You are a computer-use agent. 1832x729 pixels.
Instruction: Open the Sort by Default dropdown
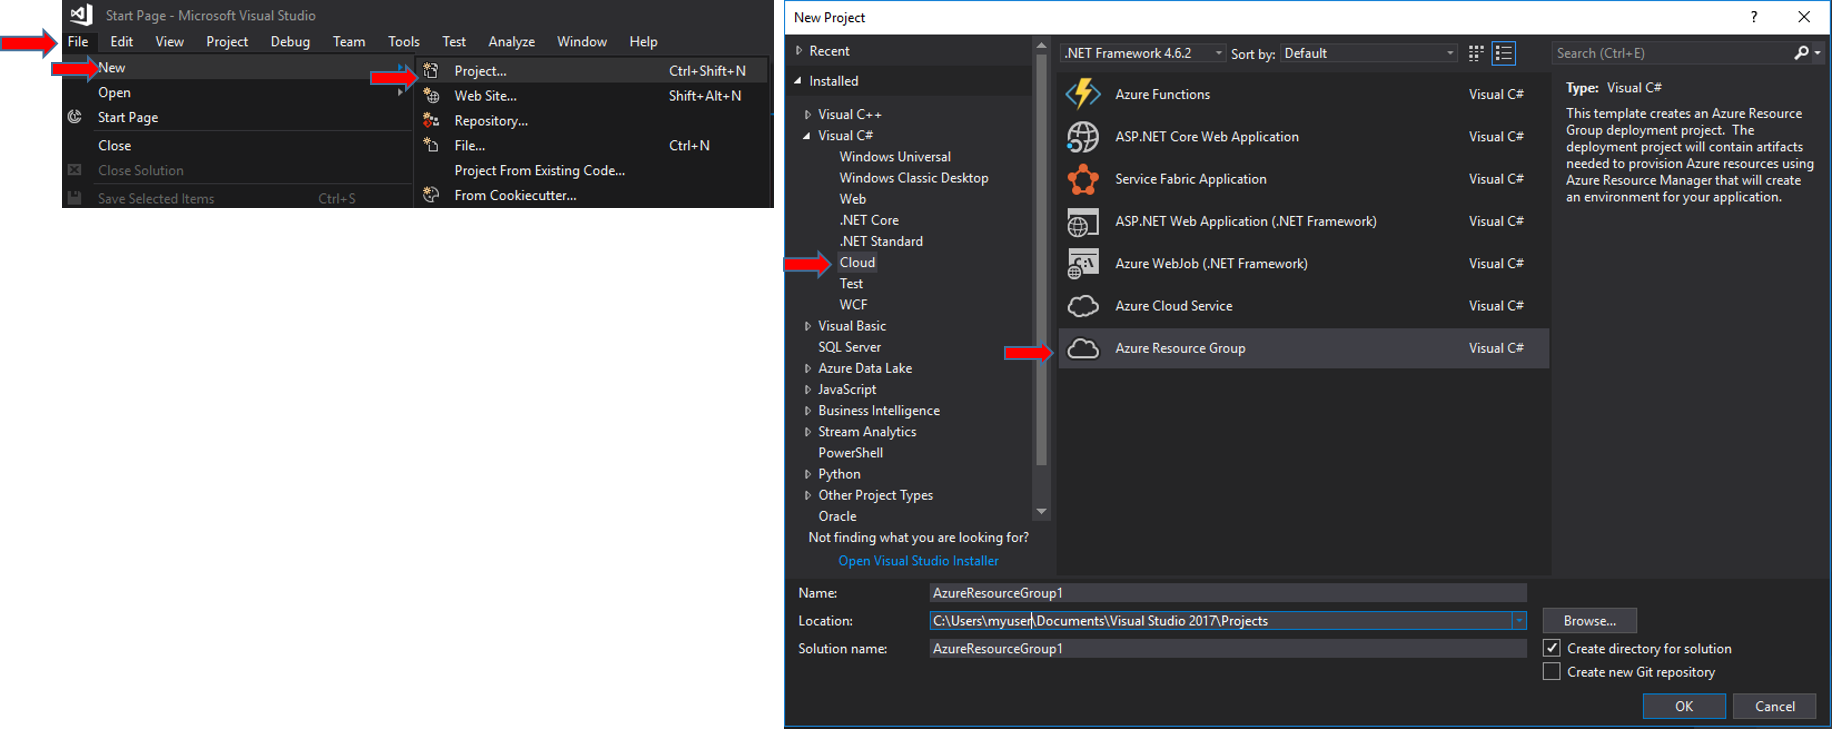[x=1369, y=53]
